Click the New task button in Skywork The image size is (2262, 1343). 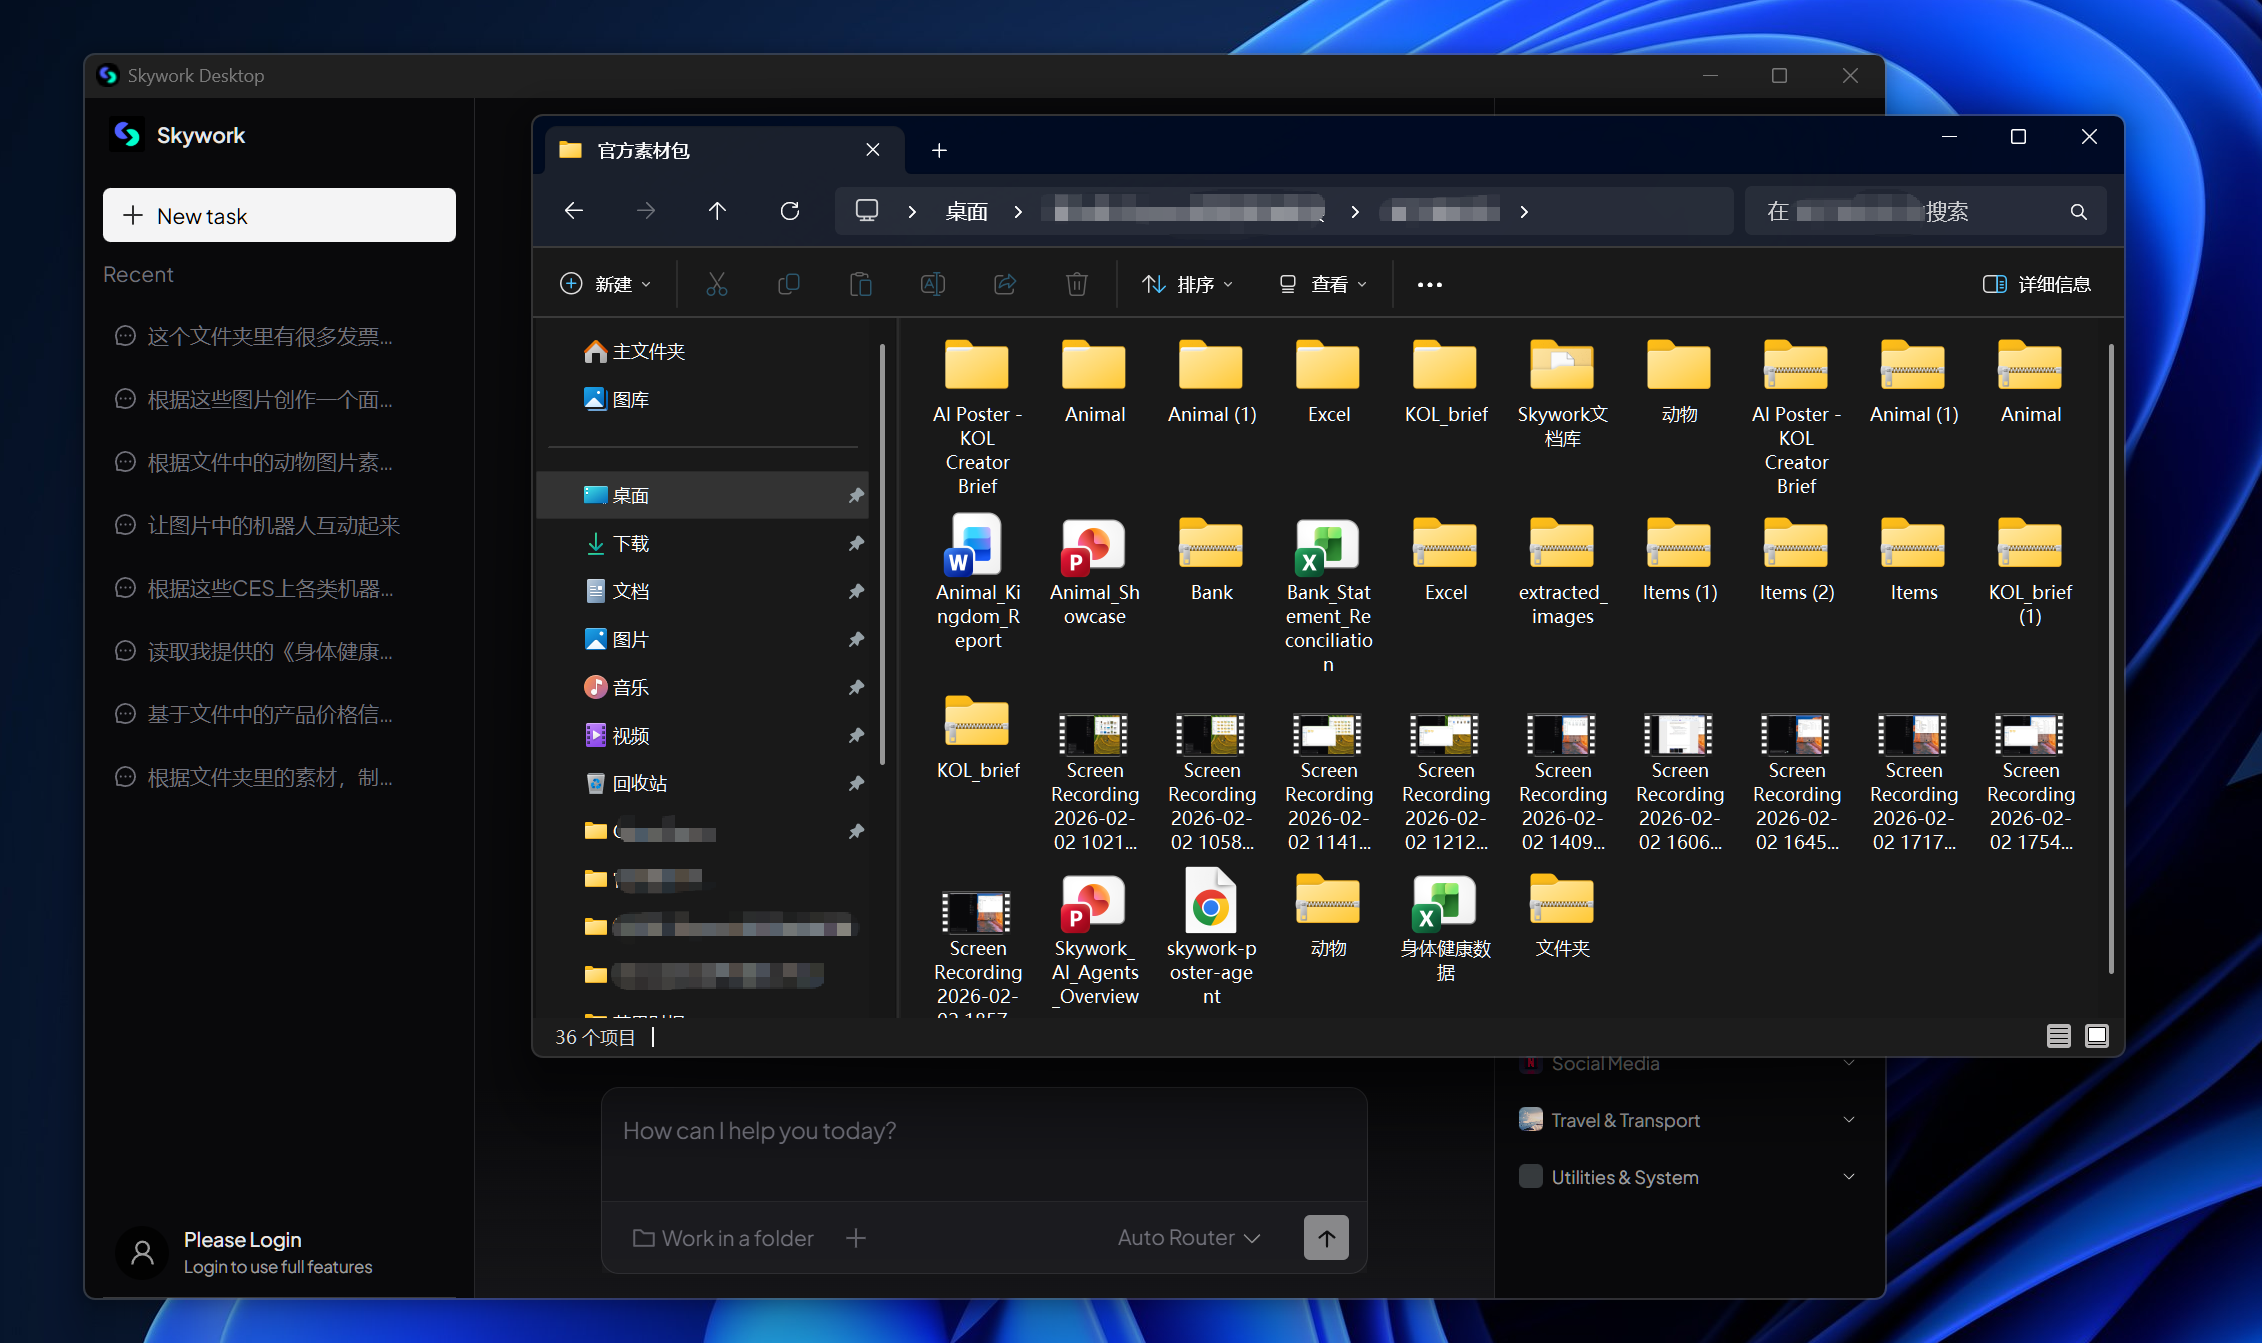pos(279,215)
